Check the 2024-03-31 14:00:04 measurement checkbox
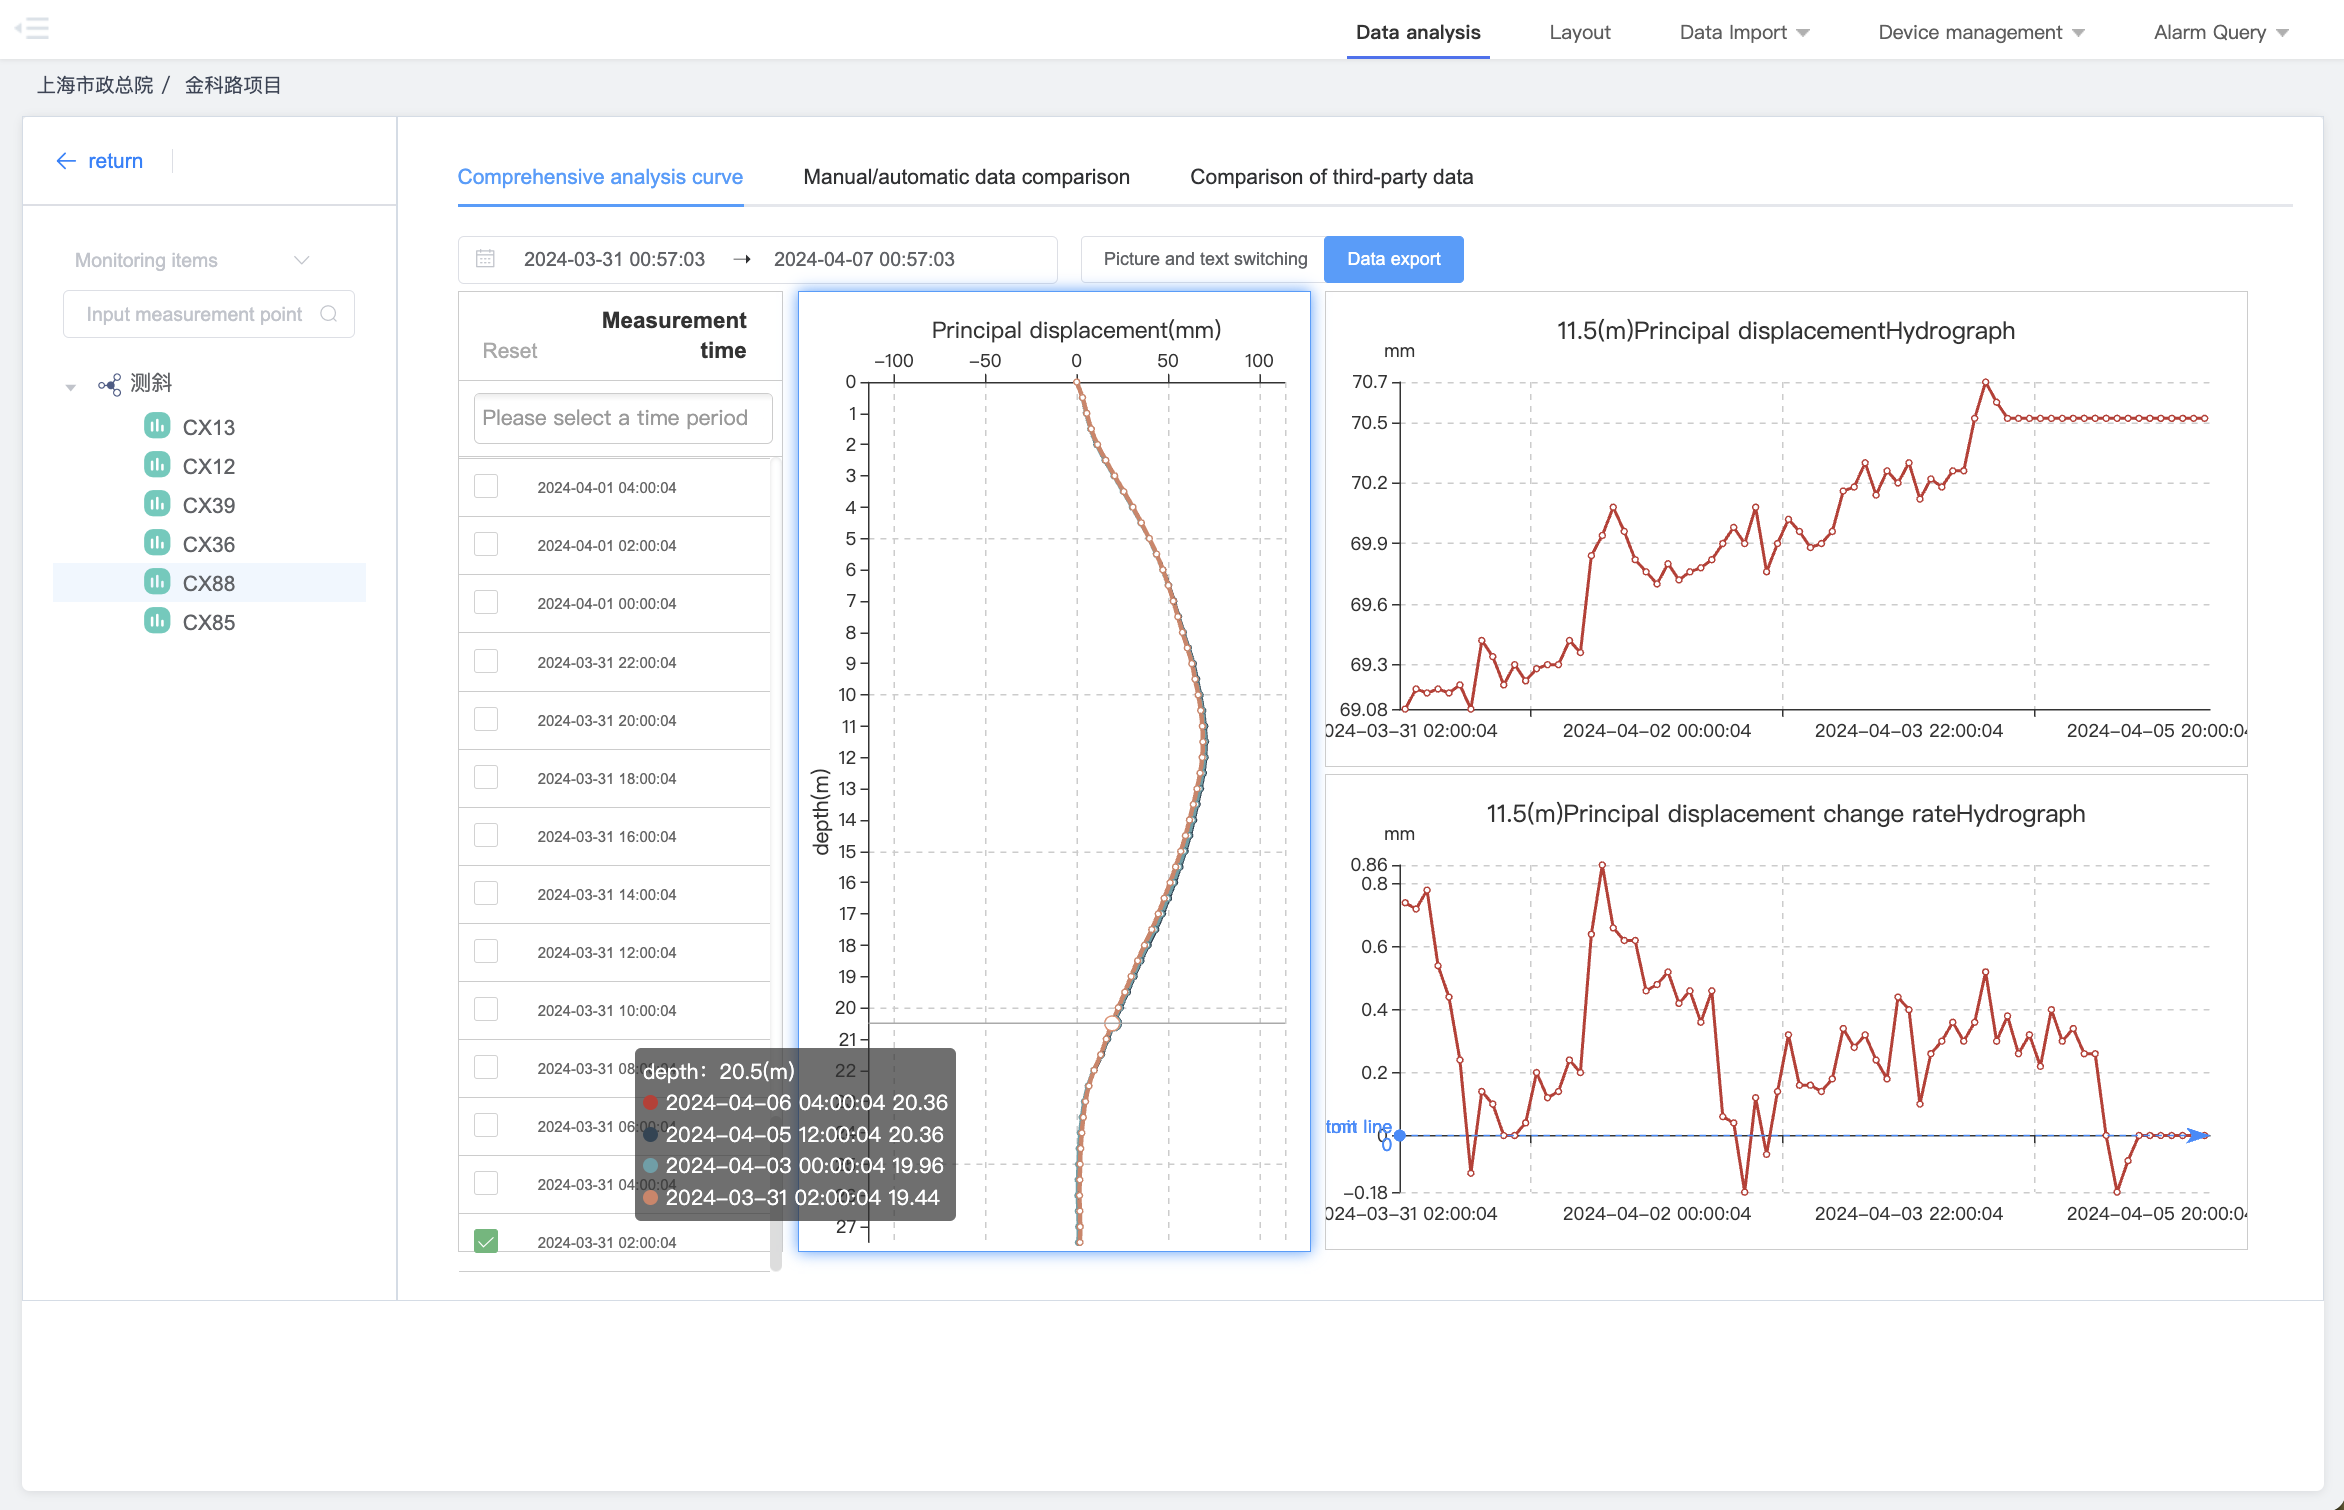 tap(486, 894)
